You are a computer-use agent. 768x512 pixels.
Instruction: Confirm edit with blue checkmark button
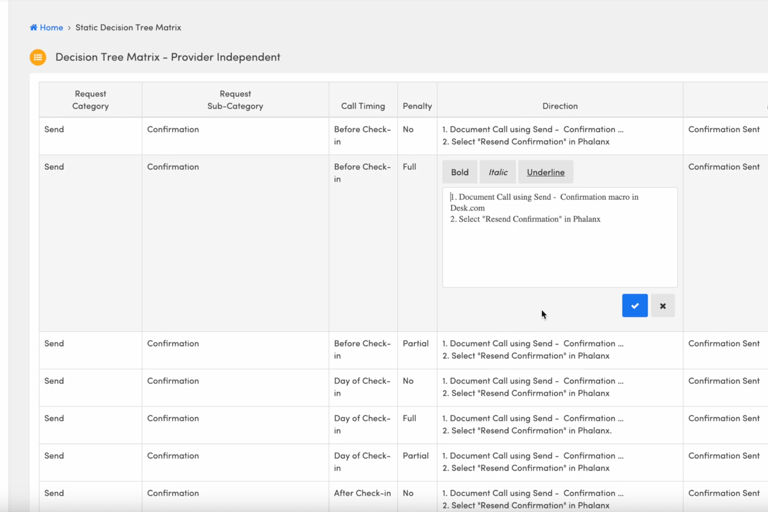634,306
